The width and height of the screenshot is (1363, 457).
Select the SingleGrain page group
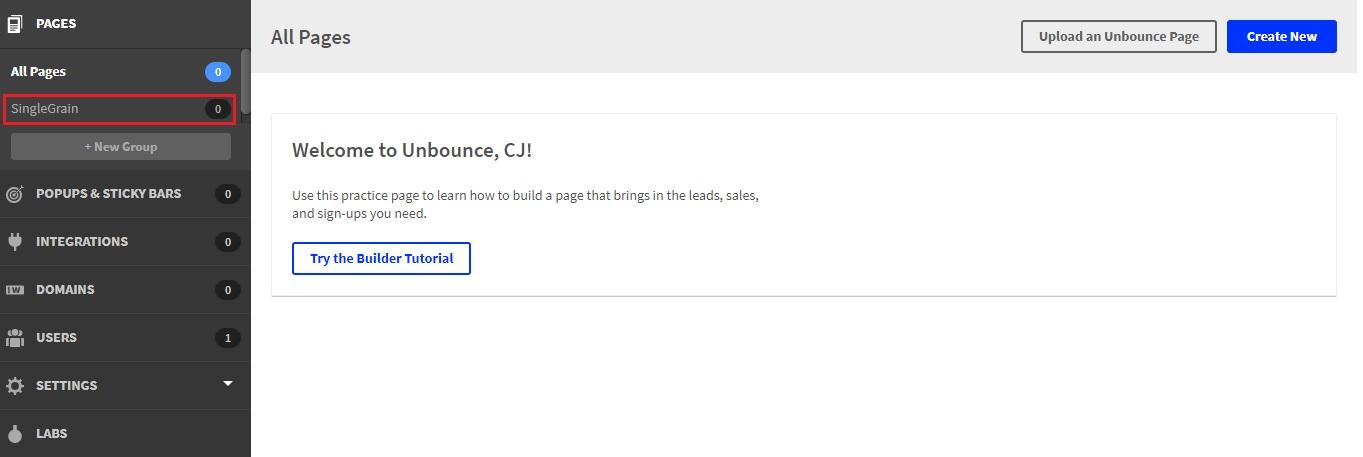[x=45, y=109]
